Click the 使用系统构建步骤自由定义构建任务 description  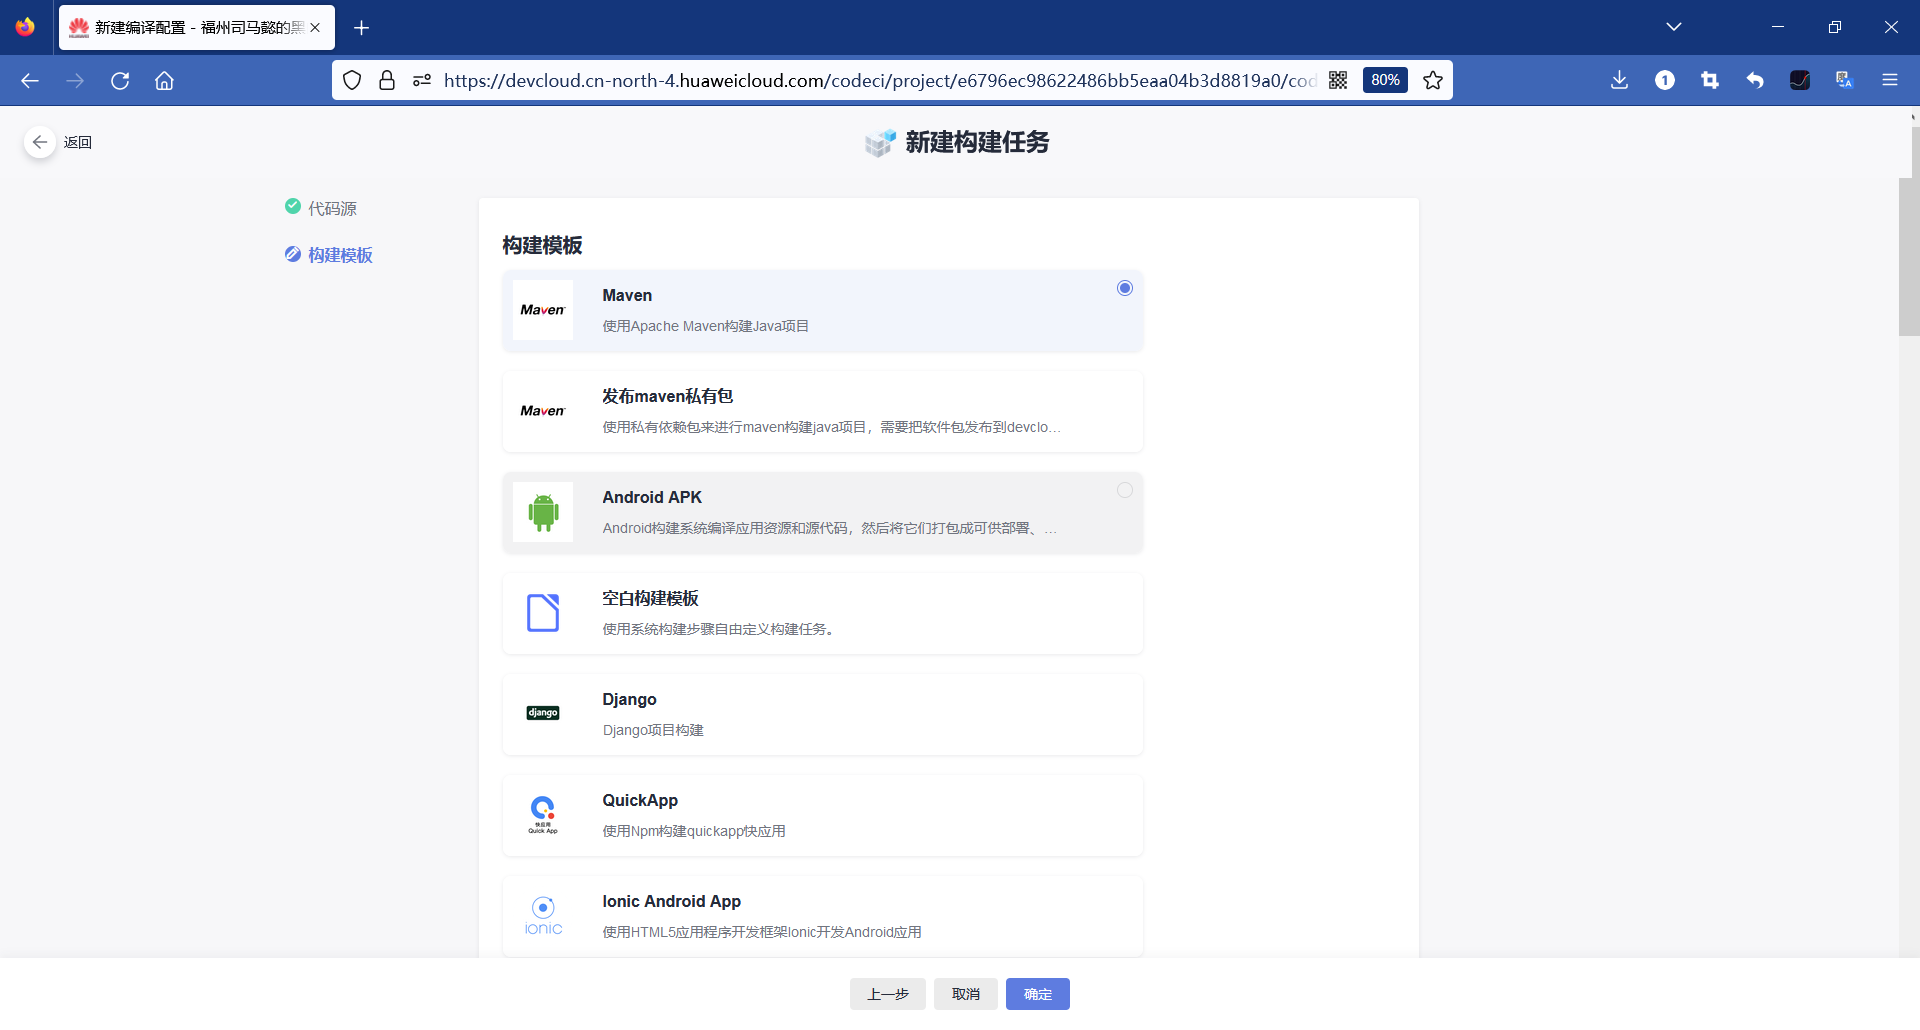(x=718, y=629)
